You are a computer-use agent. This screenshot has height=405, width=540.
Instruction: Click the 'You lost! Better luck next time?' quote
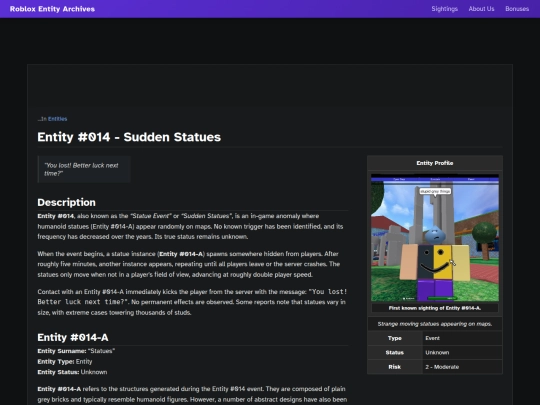[84, 169]
